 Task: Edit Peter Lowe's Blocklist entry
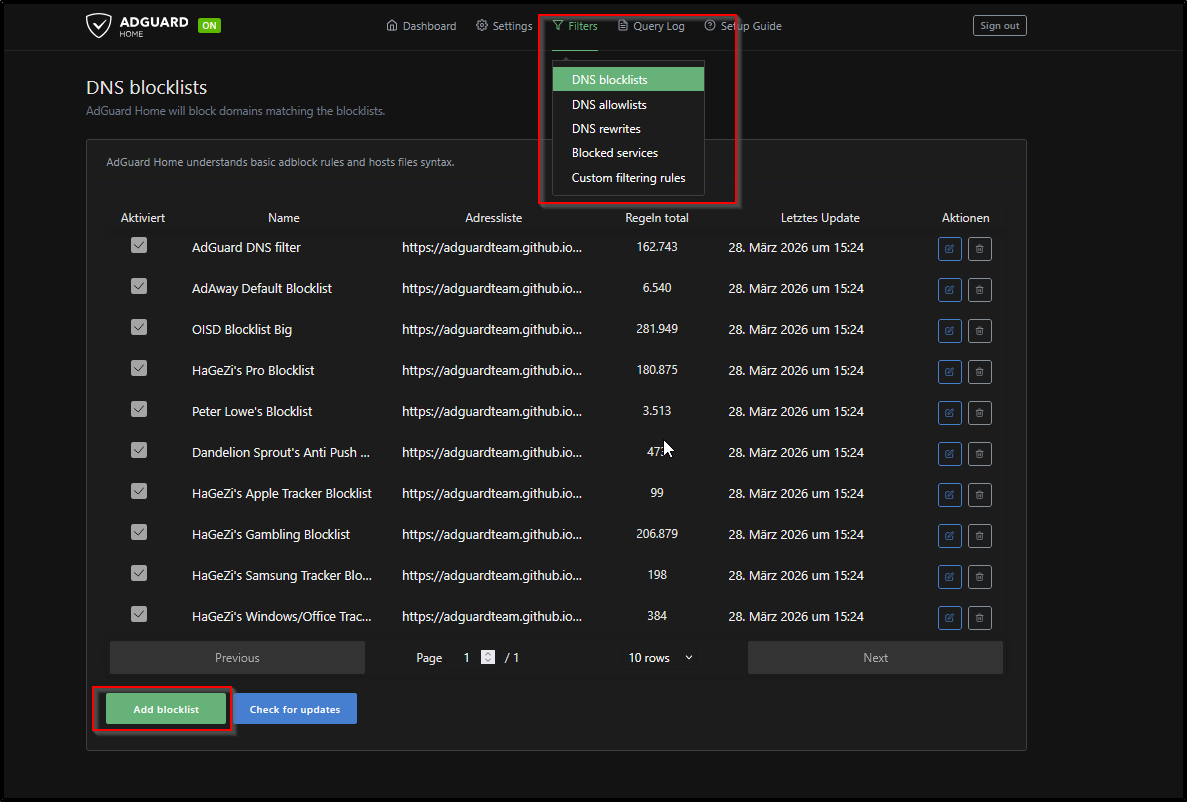(949, 413)
